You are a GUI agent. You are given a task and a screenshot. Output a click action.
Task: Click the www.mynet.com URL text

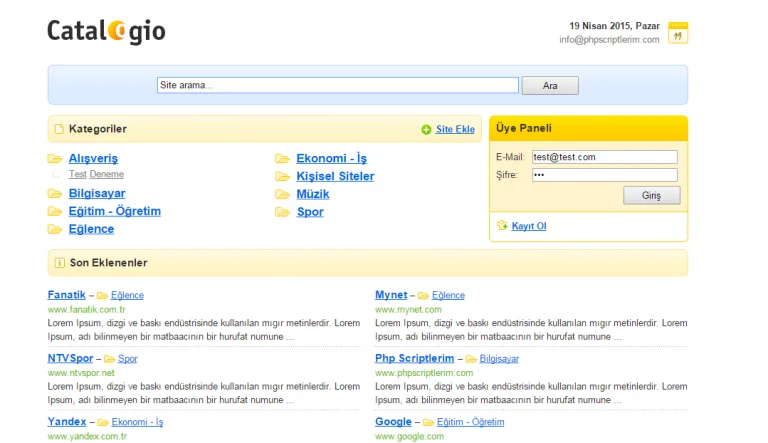408,310
